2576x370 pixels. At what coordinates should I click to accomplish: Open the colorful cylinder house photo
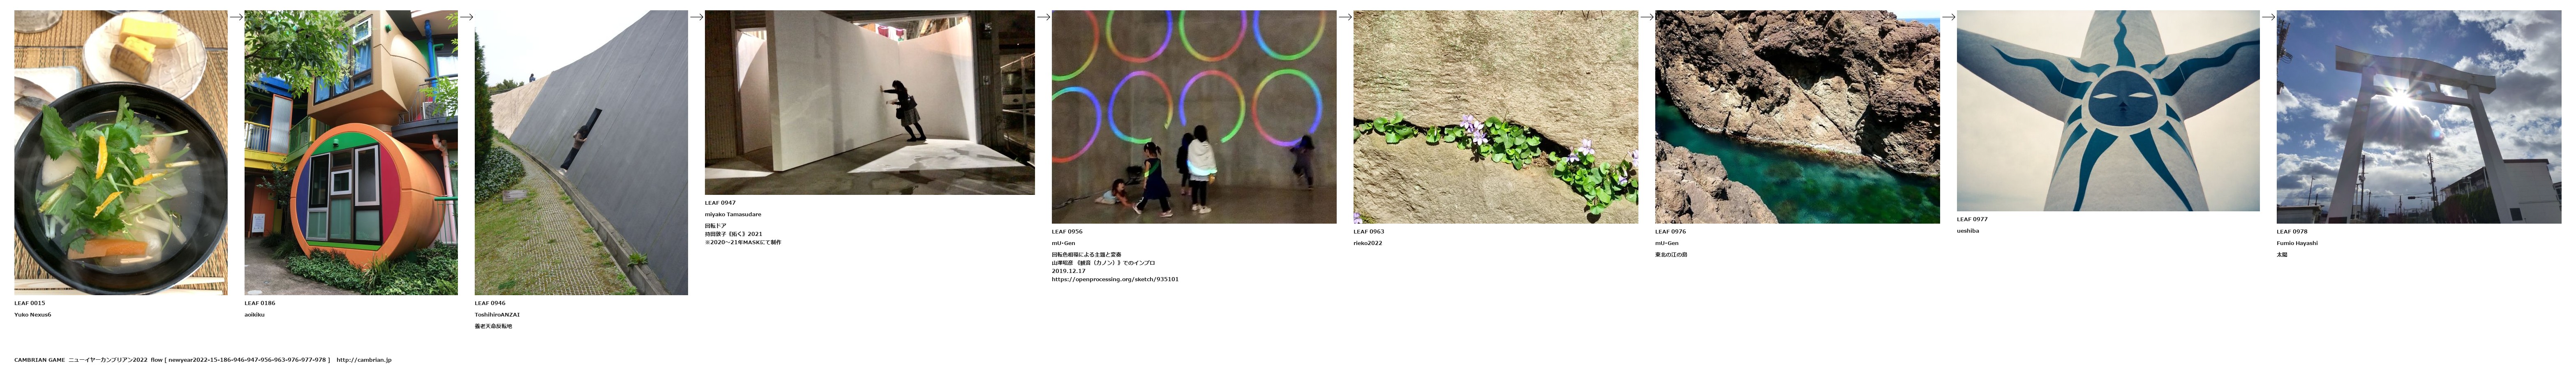coord(351,153)
